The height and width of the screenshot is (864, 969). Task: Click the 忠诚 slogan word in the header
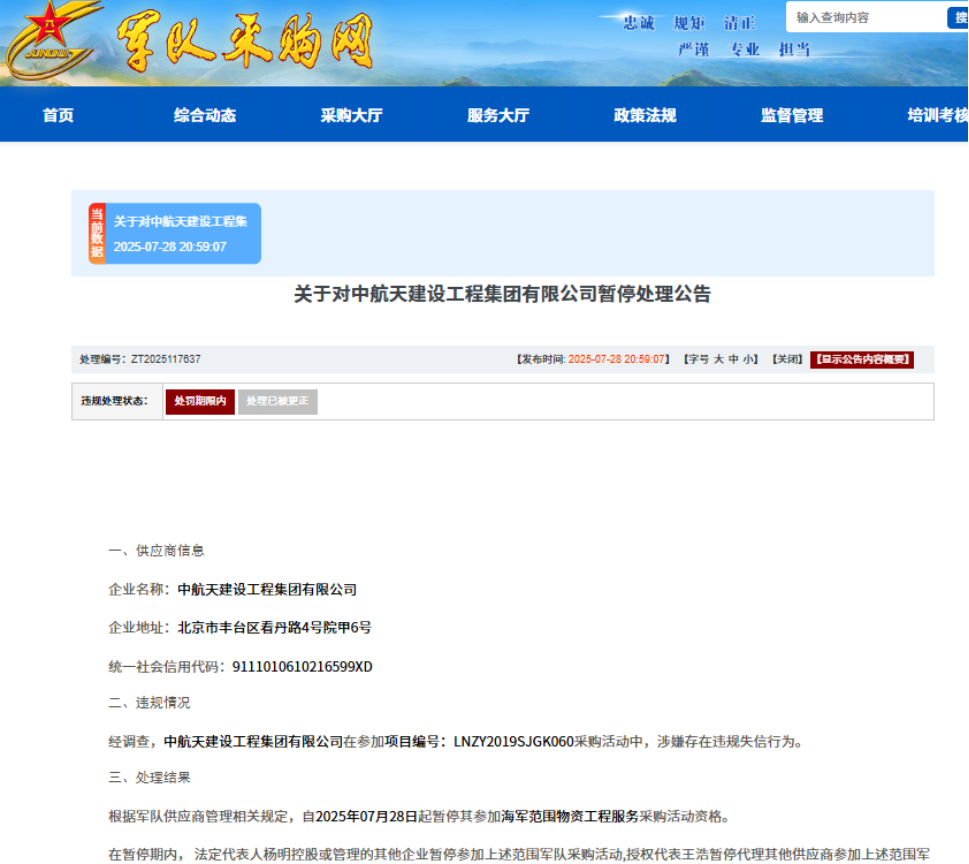639,23
